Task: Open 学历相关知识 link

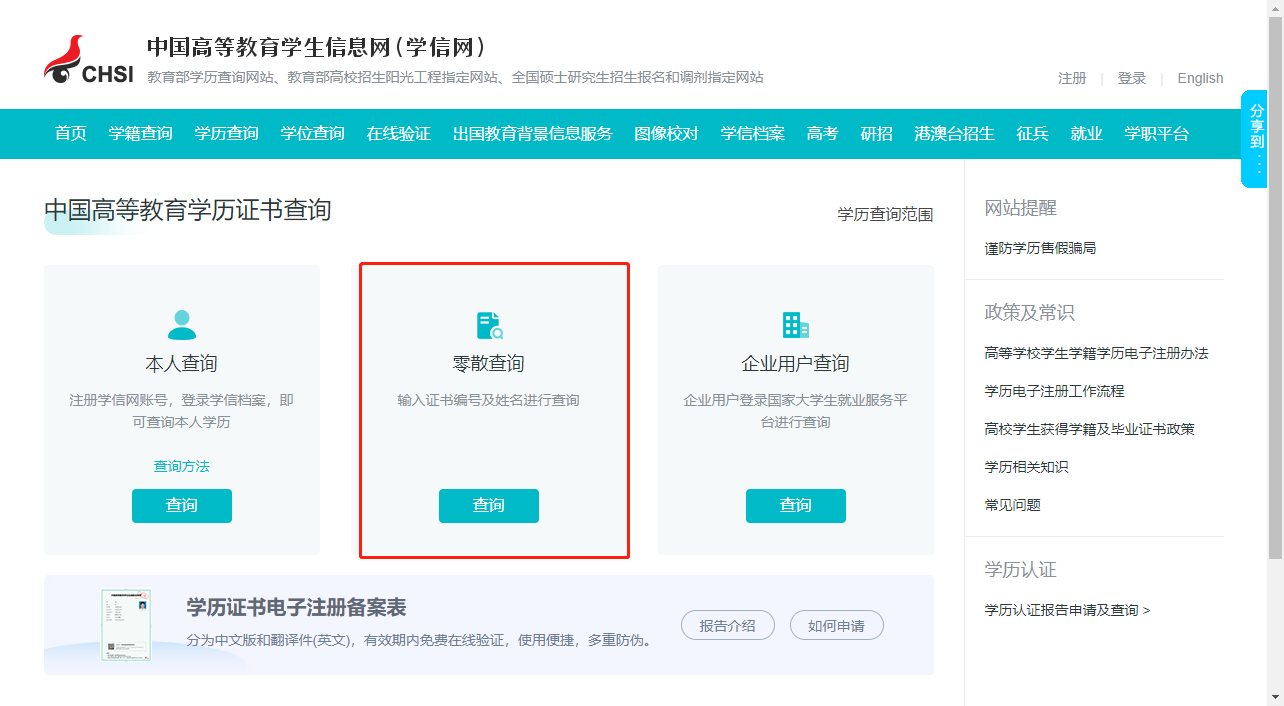Action: 1027,467
